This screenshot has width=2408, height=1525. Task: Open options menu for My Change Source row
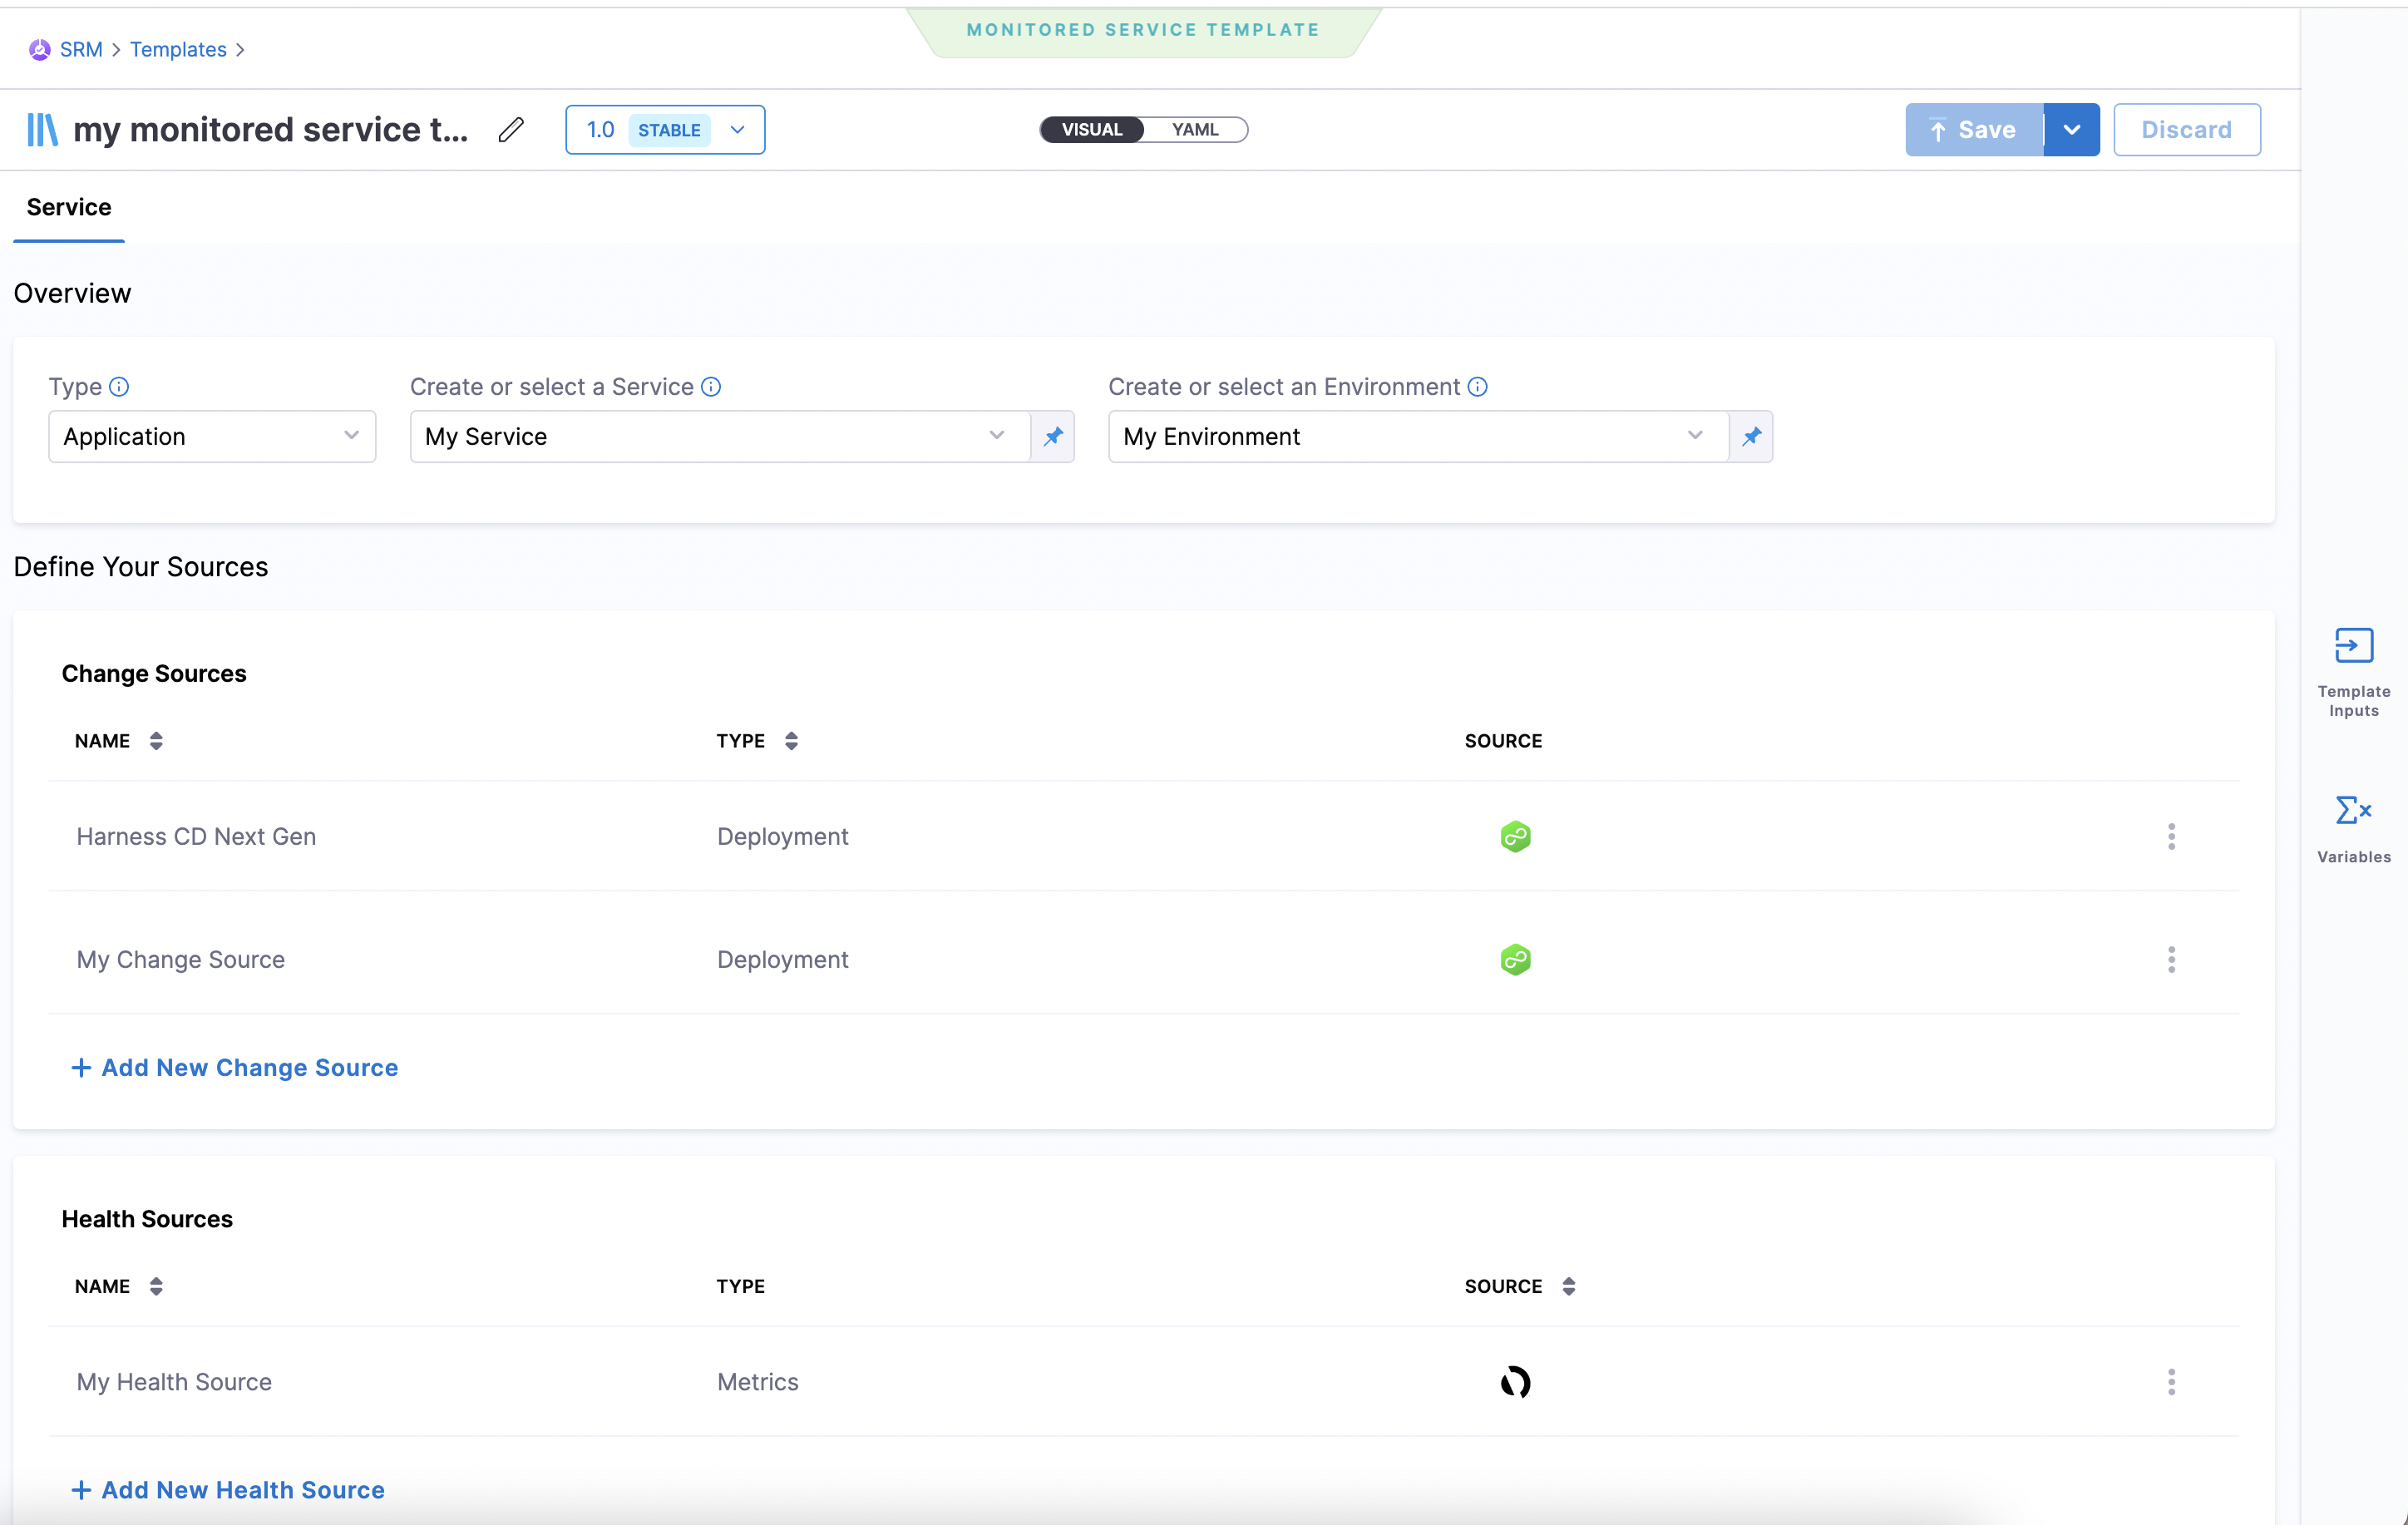2171,959
